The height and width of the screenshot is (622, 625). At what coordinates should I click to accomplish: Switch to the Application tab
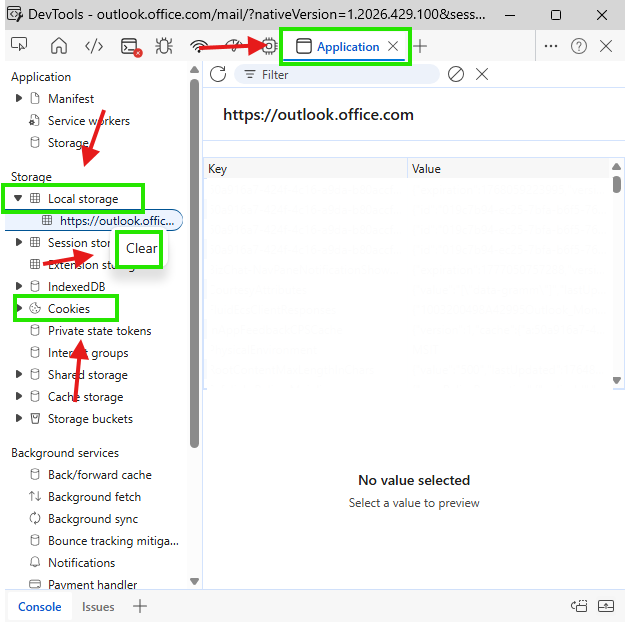pos(338,47)
